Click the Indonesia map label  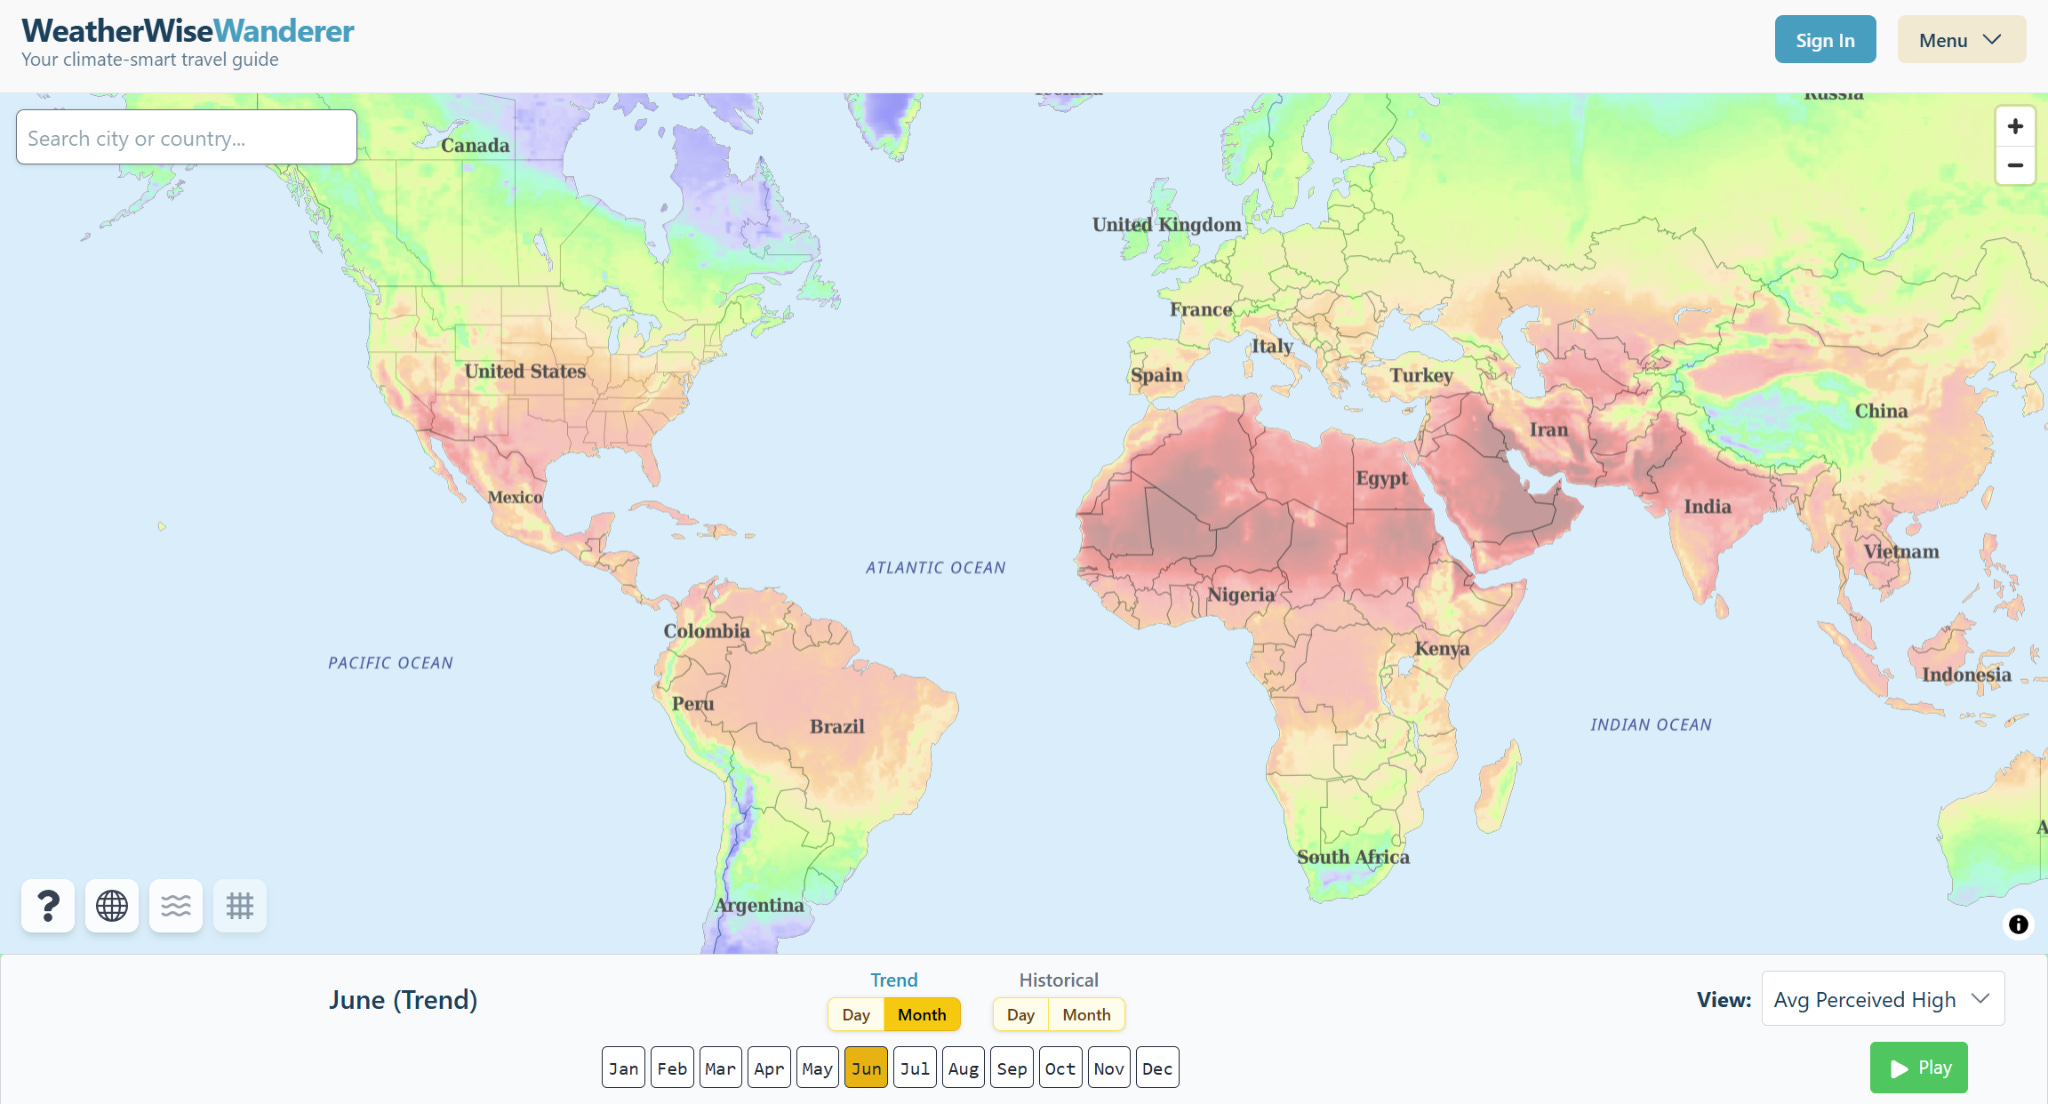click(1966, 675)
